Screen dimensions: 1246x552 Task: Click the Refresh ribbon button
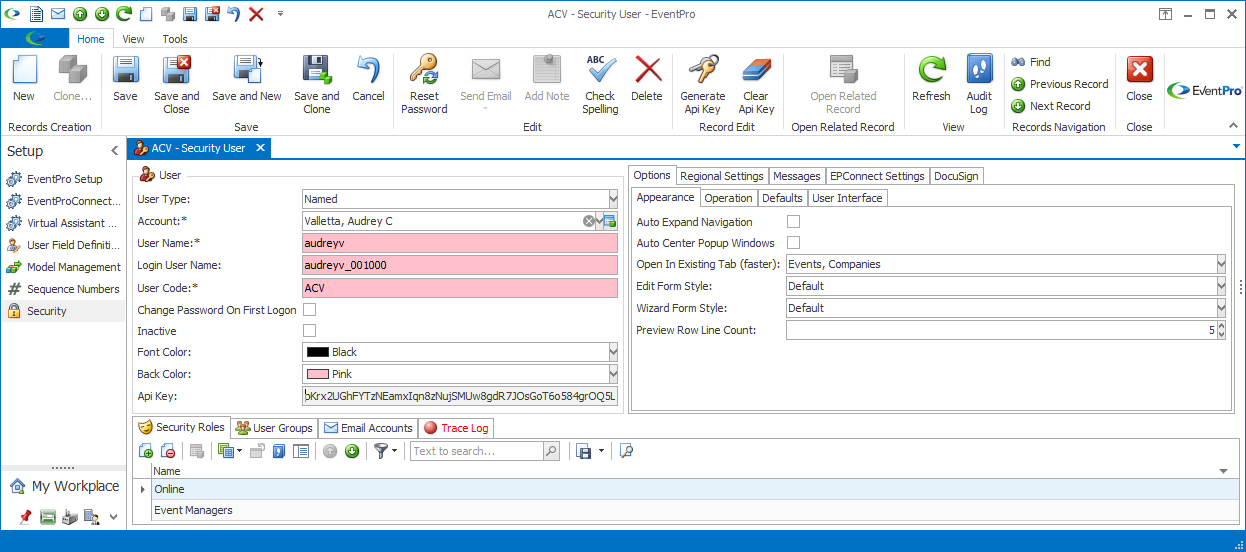pos(931,78)
